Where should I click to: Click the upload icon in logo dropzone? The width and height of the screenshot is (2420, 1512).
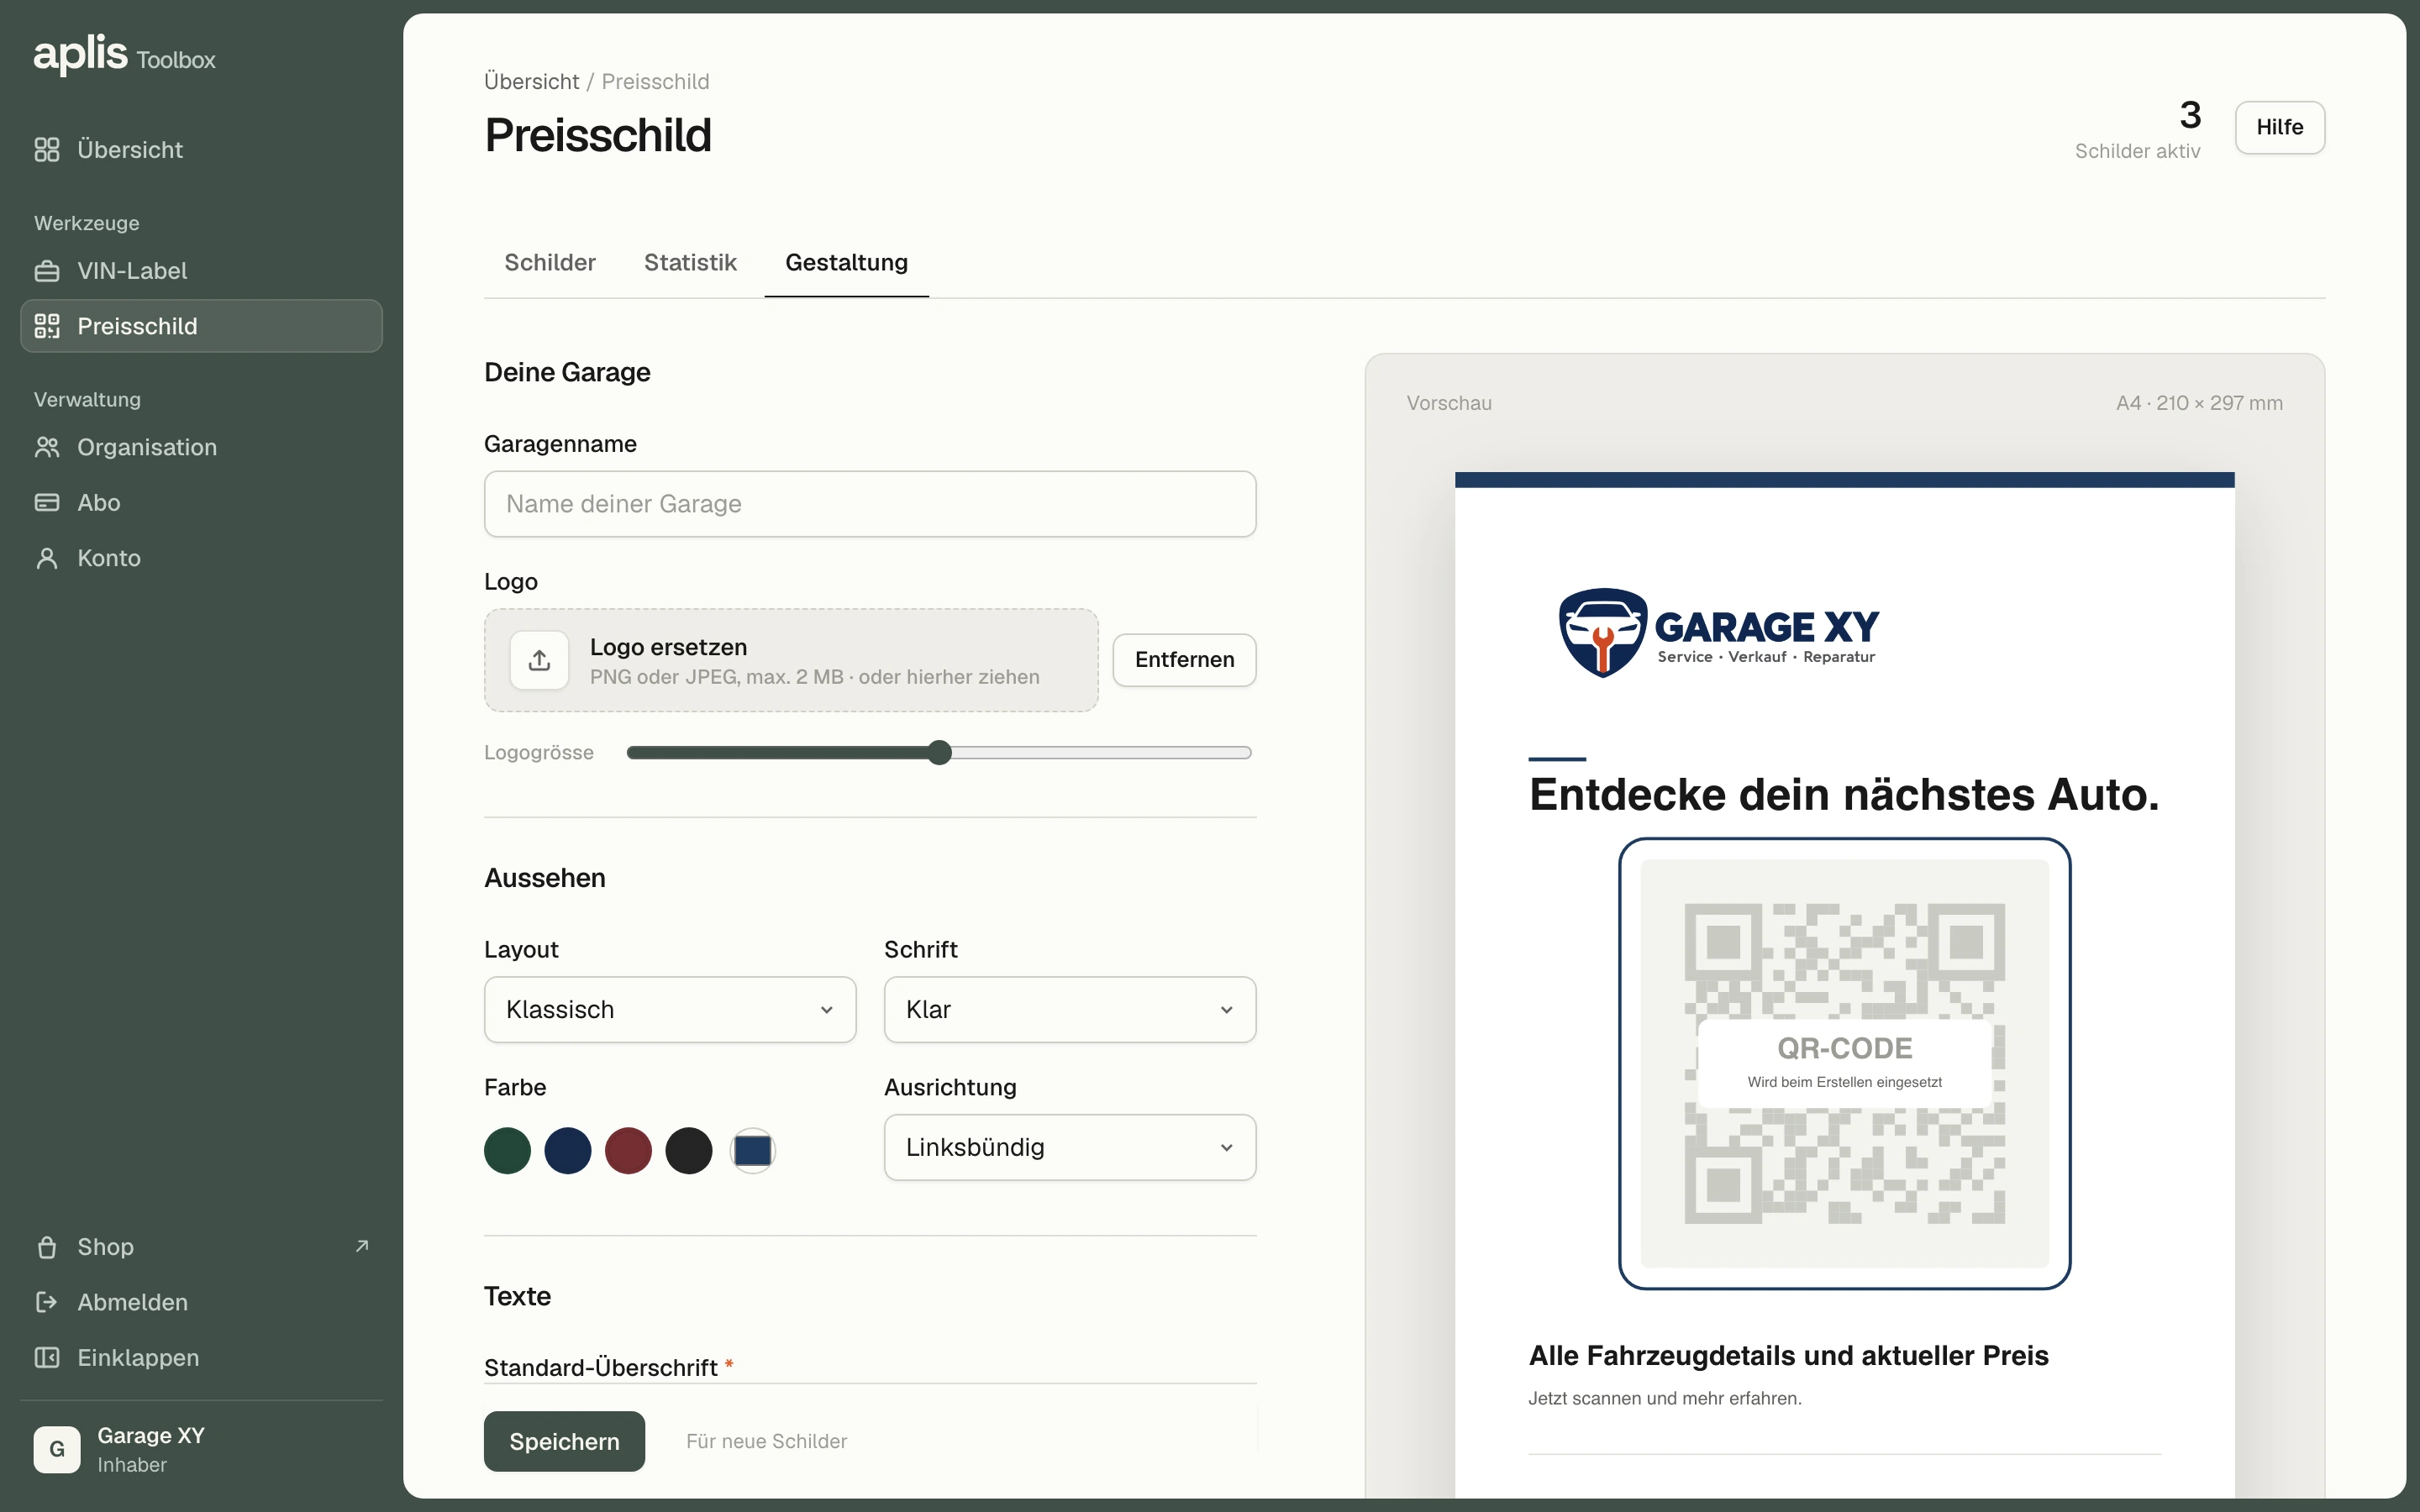tap(539, 660)
